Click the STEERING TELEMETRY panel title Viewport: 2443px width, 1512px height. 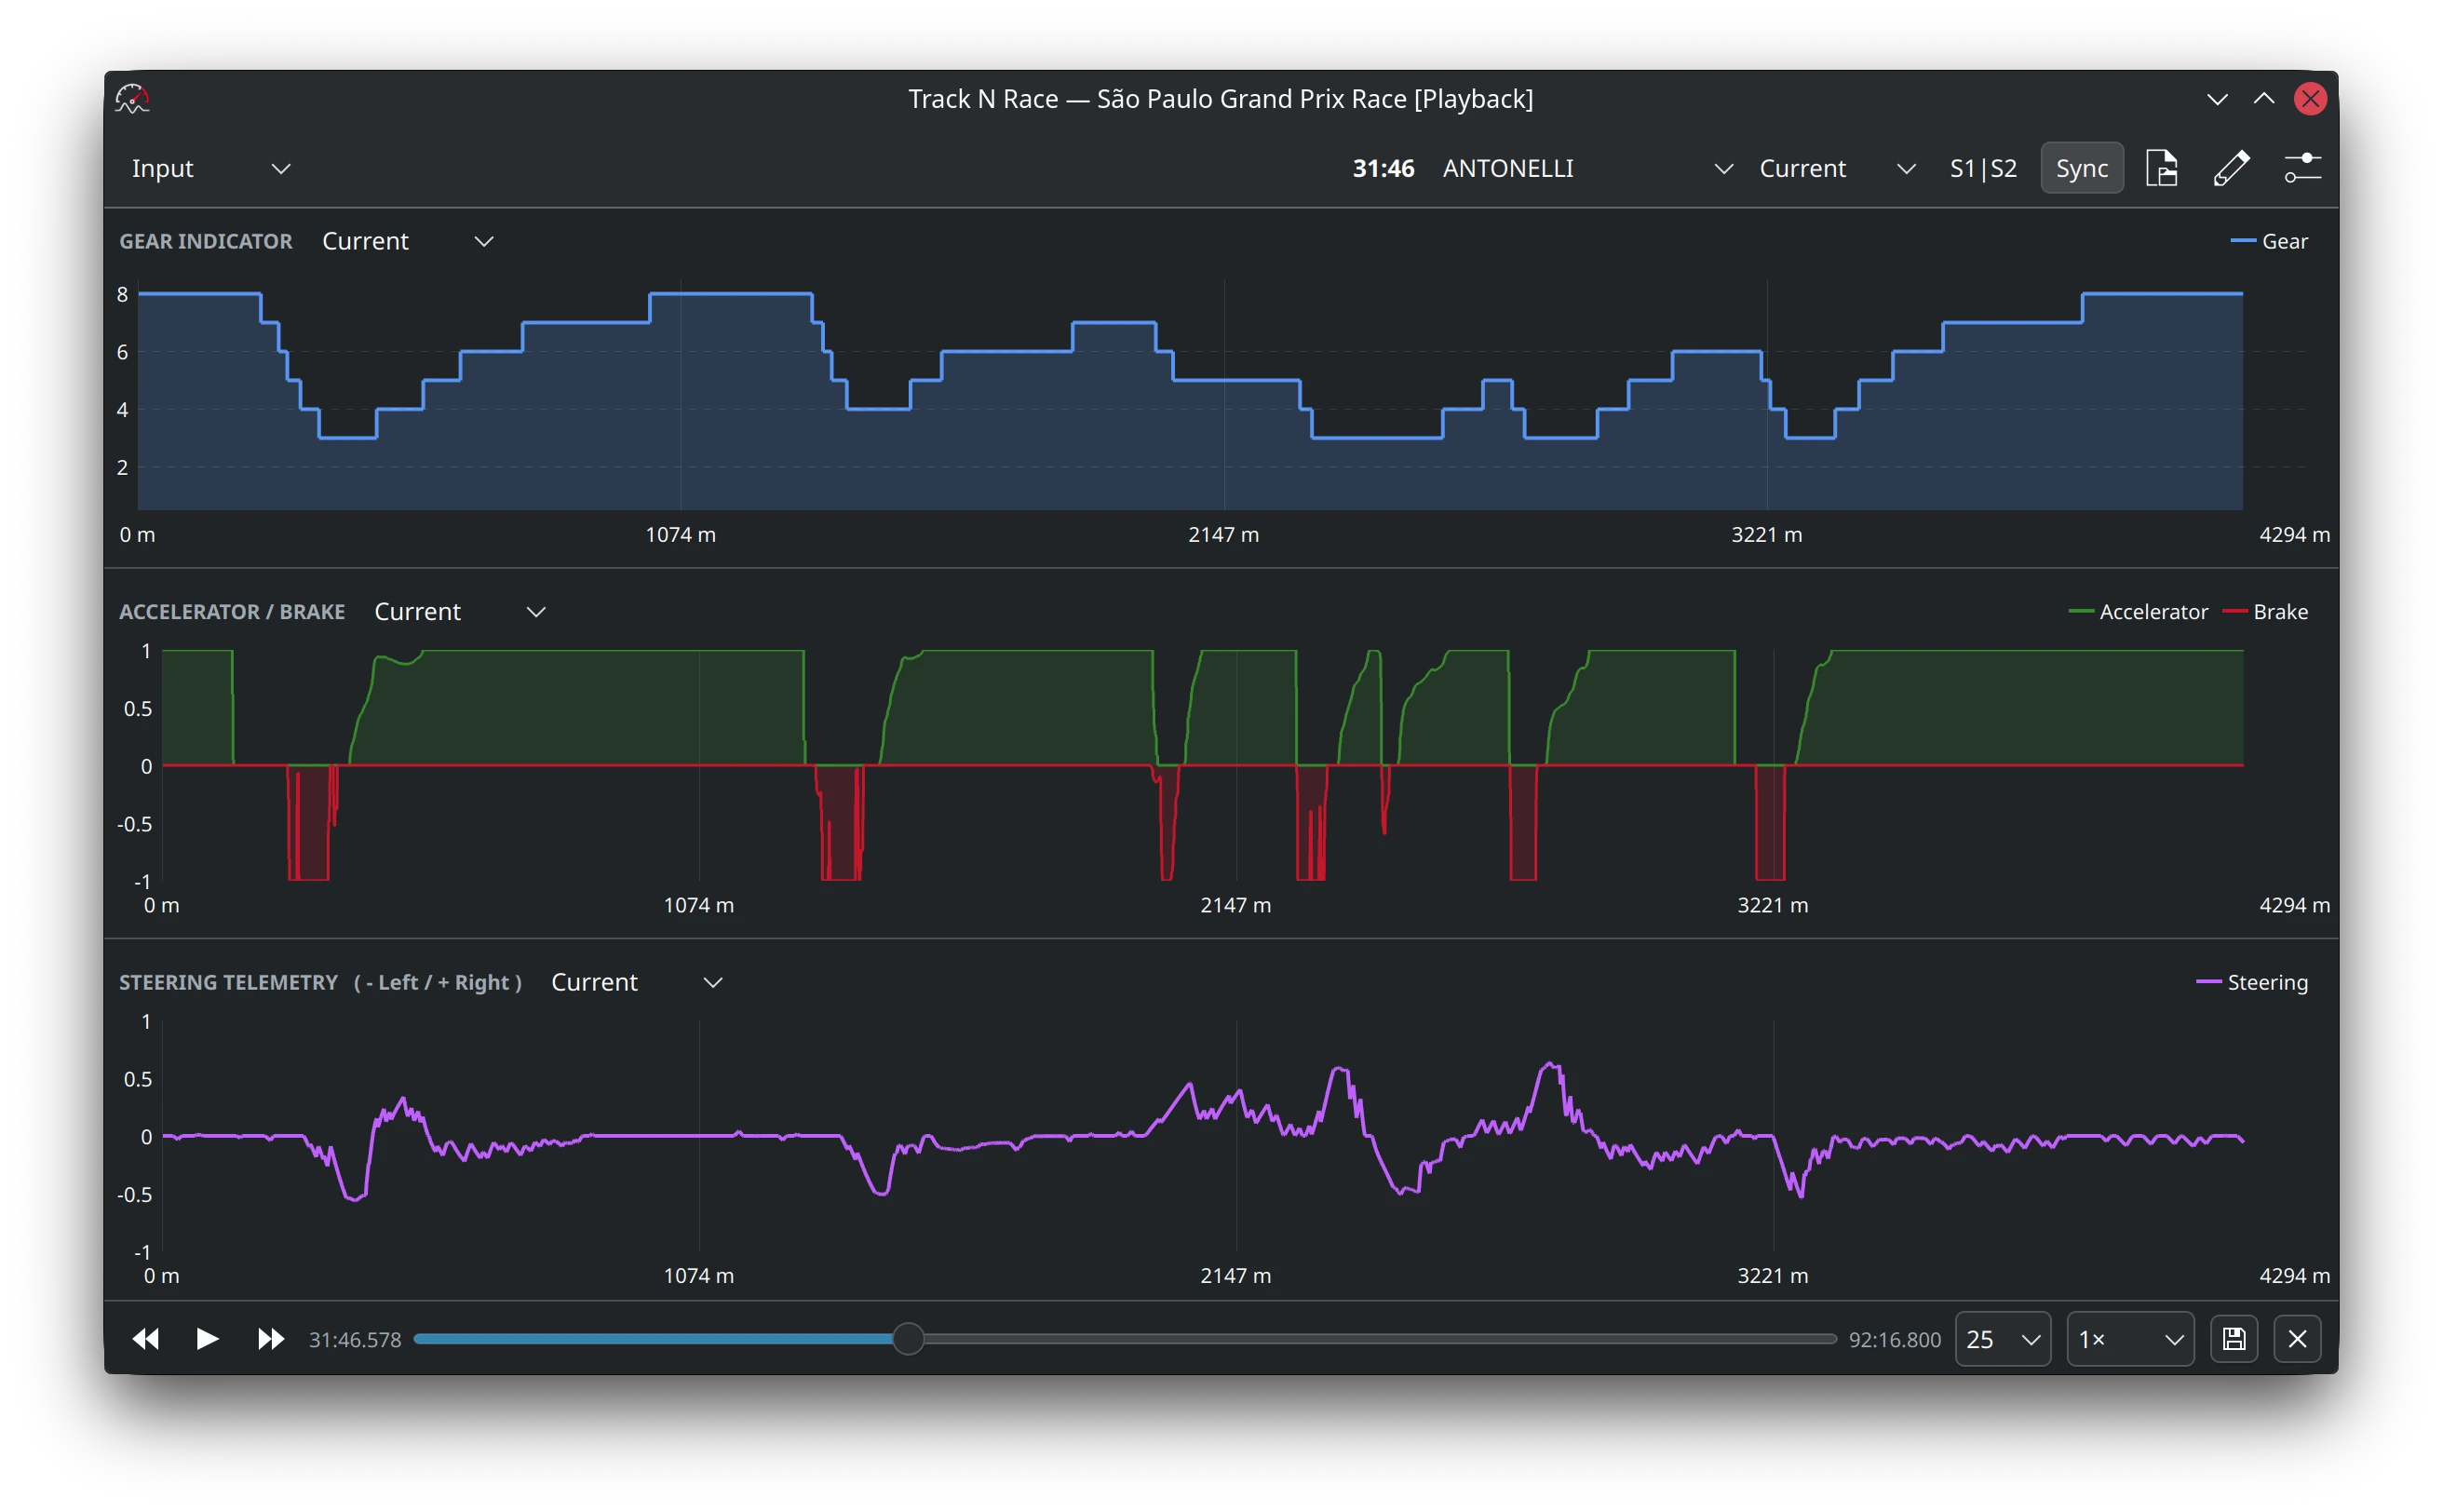pyautogui.click(x=228, y=982)
